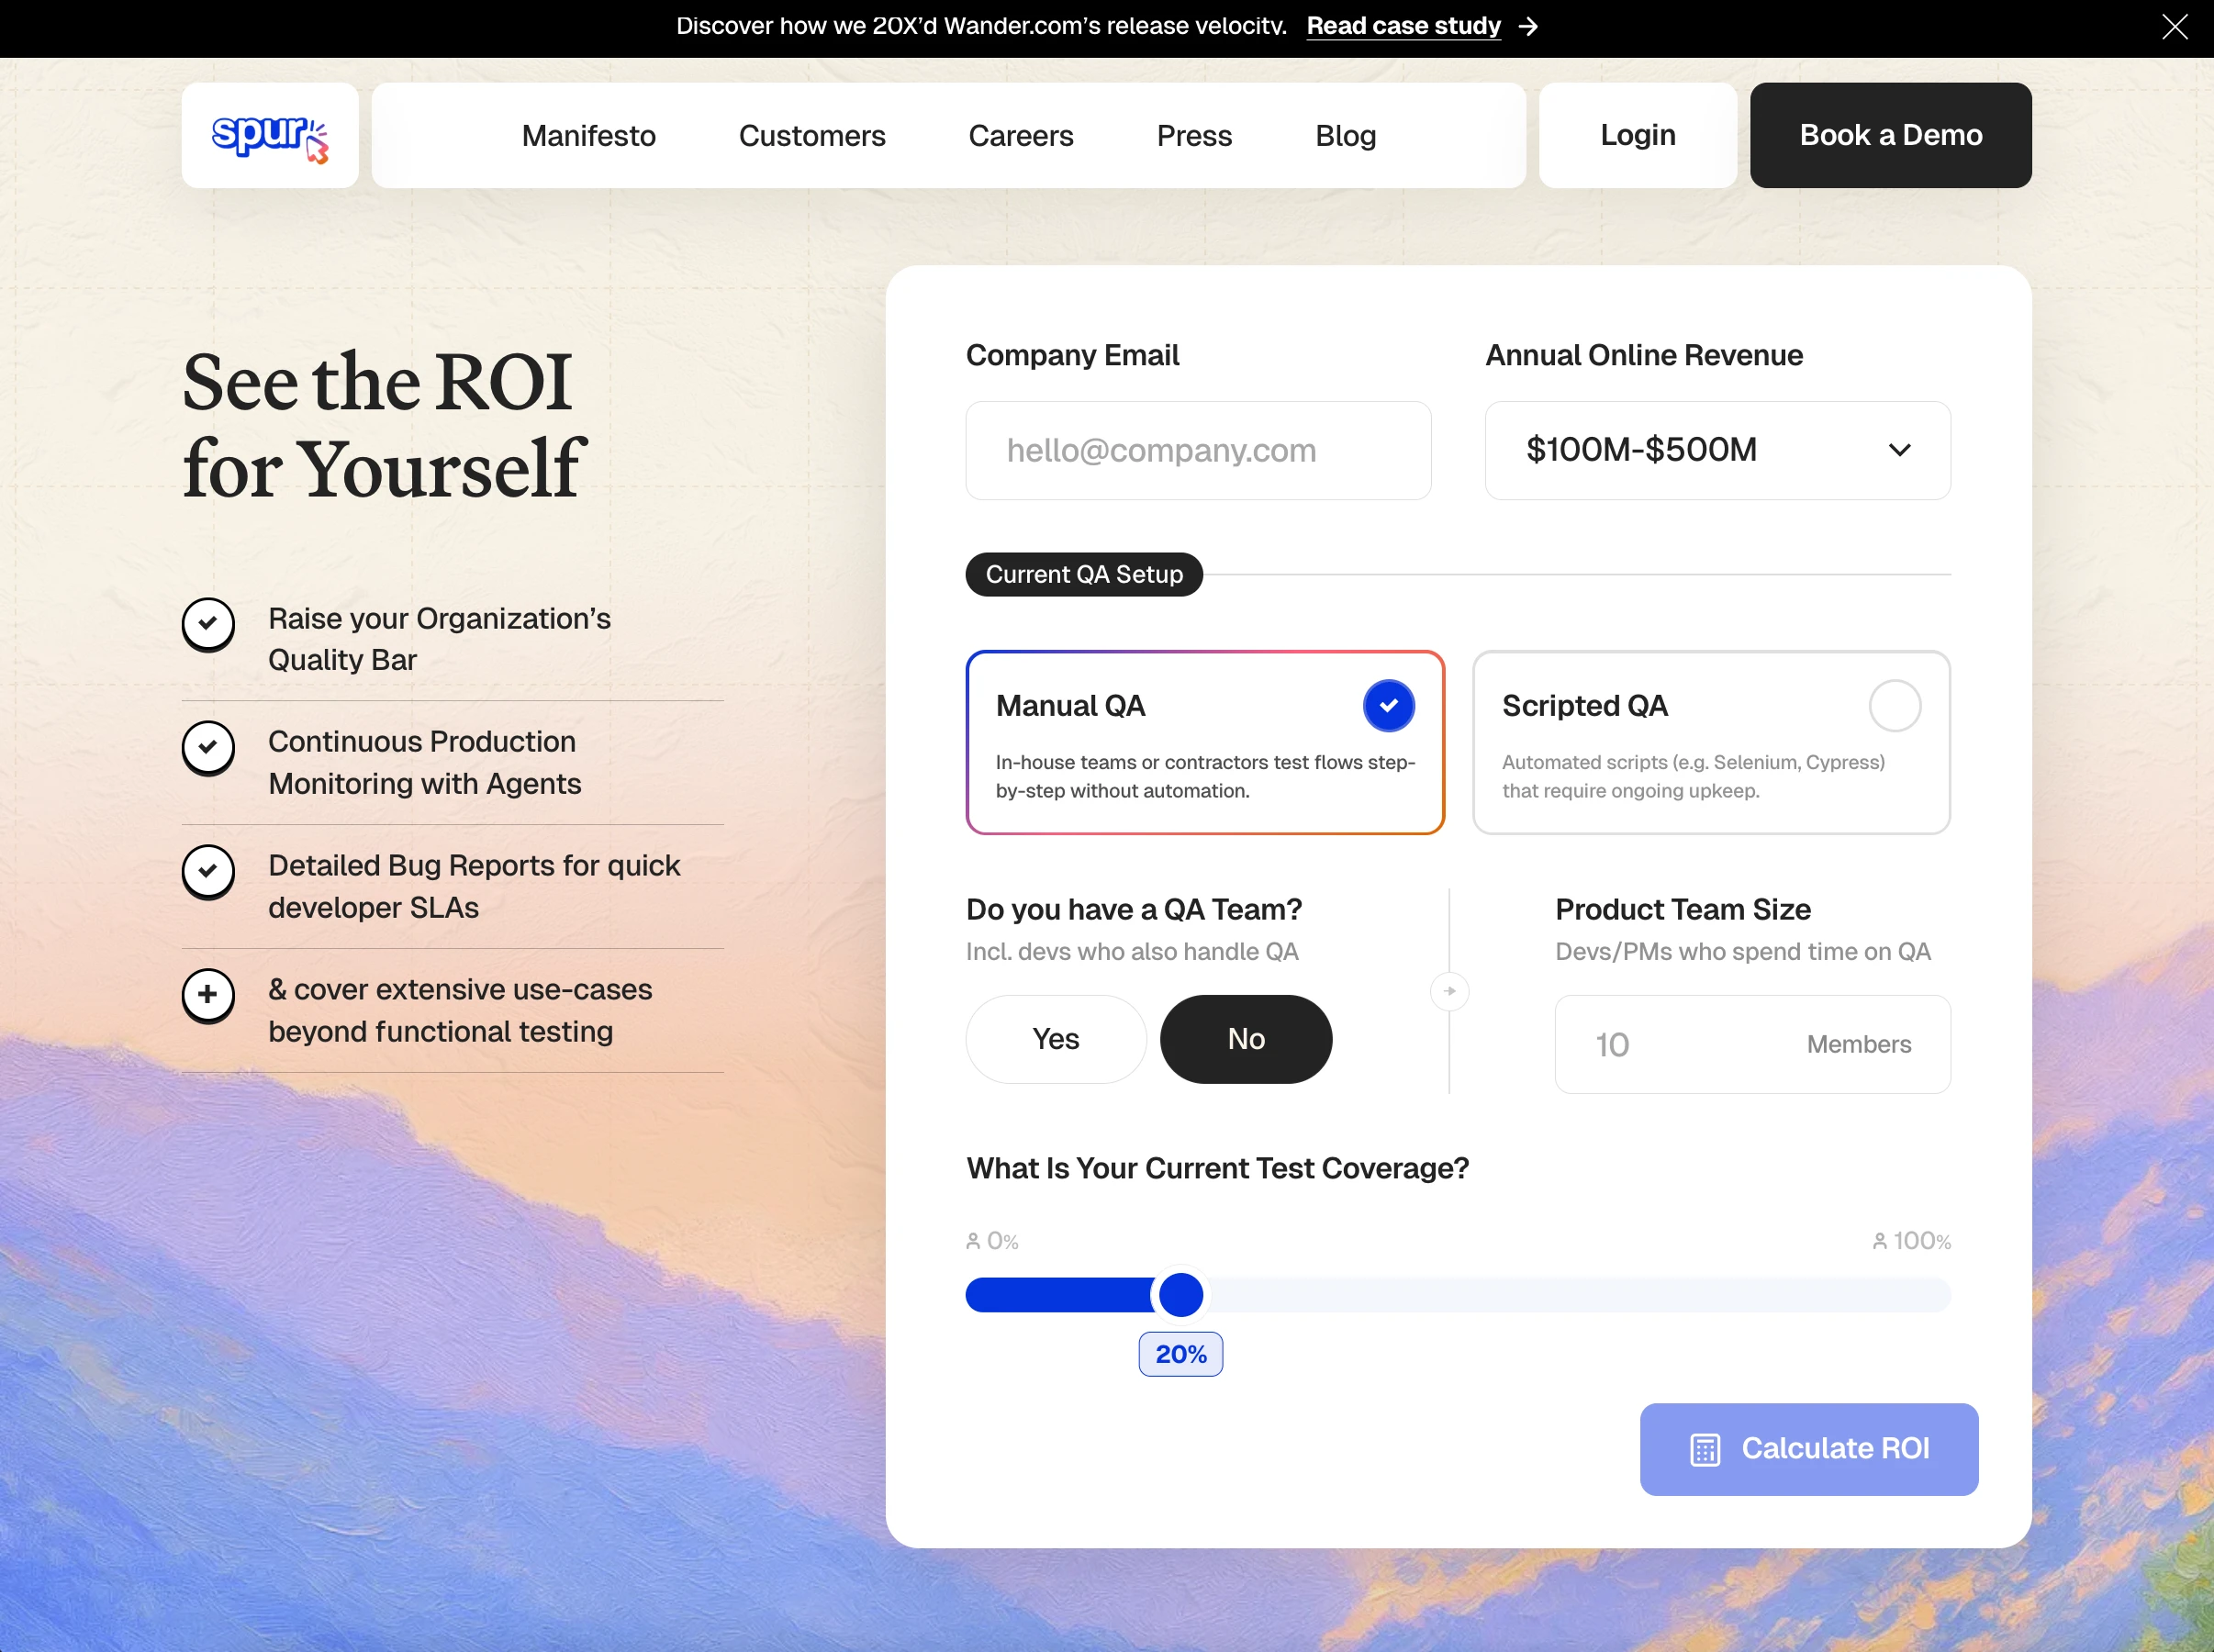Click the arrow icon beside Read case study

1527,27
